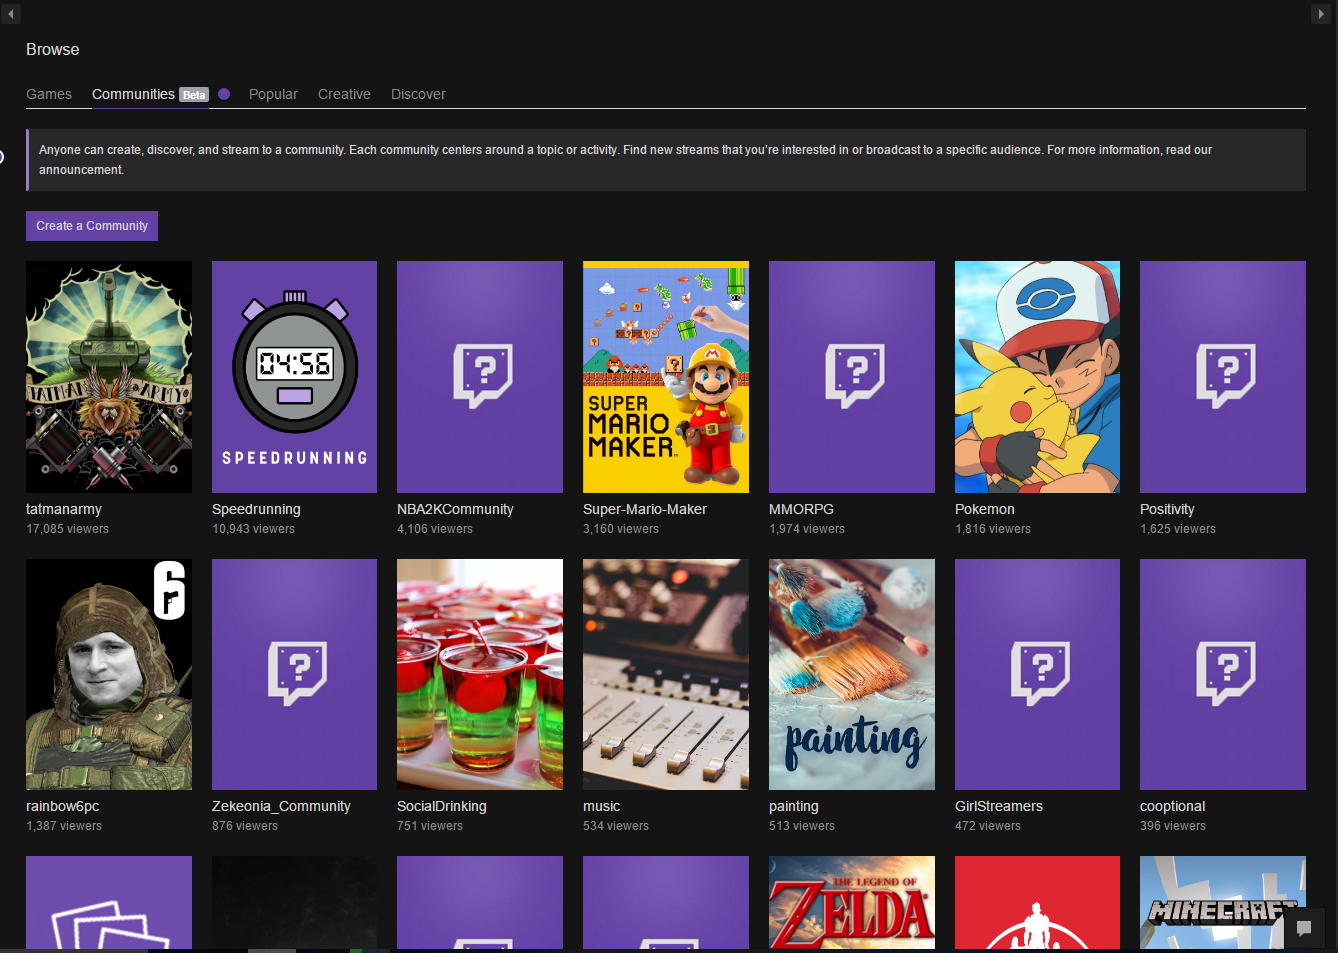Click the Zekeonia_Community placeholder thumbnail
The height and width of the screenshot is (953, 1338).
tap(294, 674)
